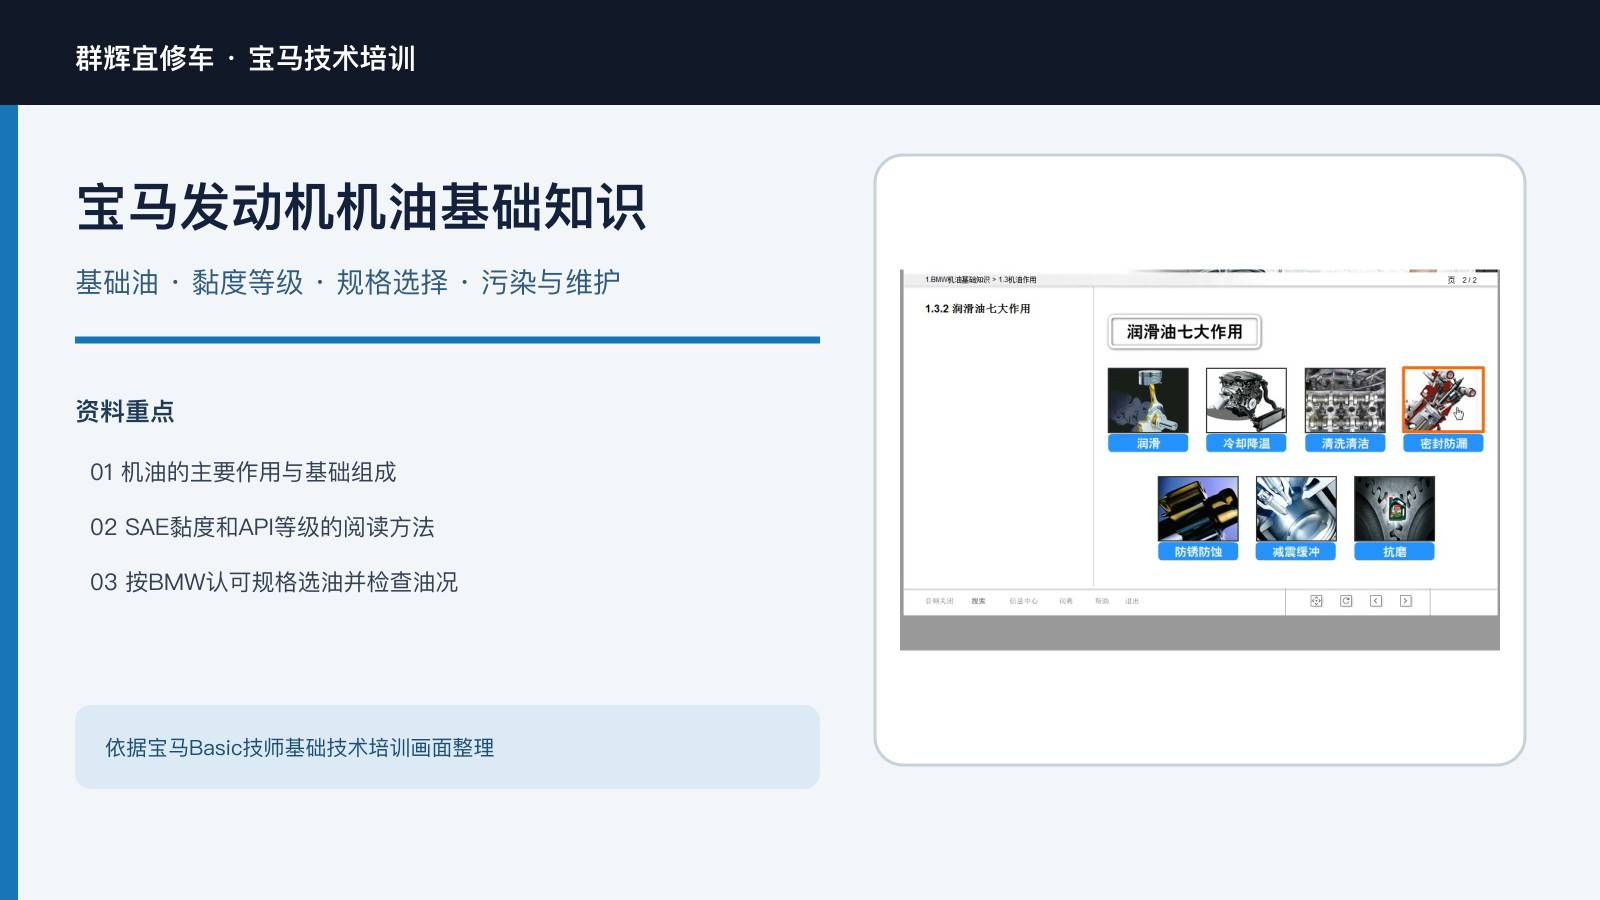The image size is (1600, 900).
Task: Go to the next page with the right arrow
Action: [x=1406, y=601]
